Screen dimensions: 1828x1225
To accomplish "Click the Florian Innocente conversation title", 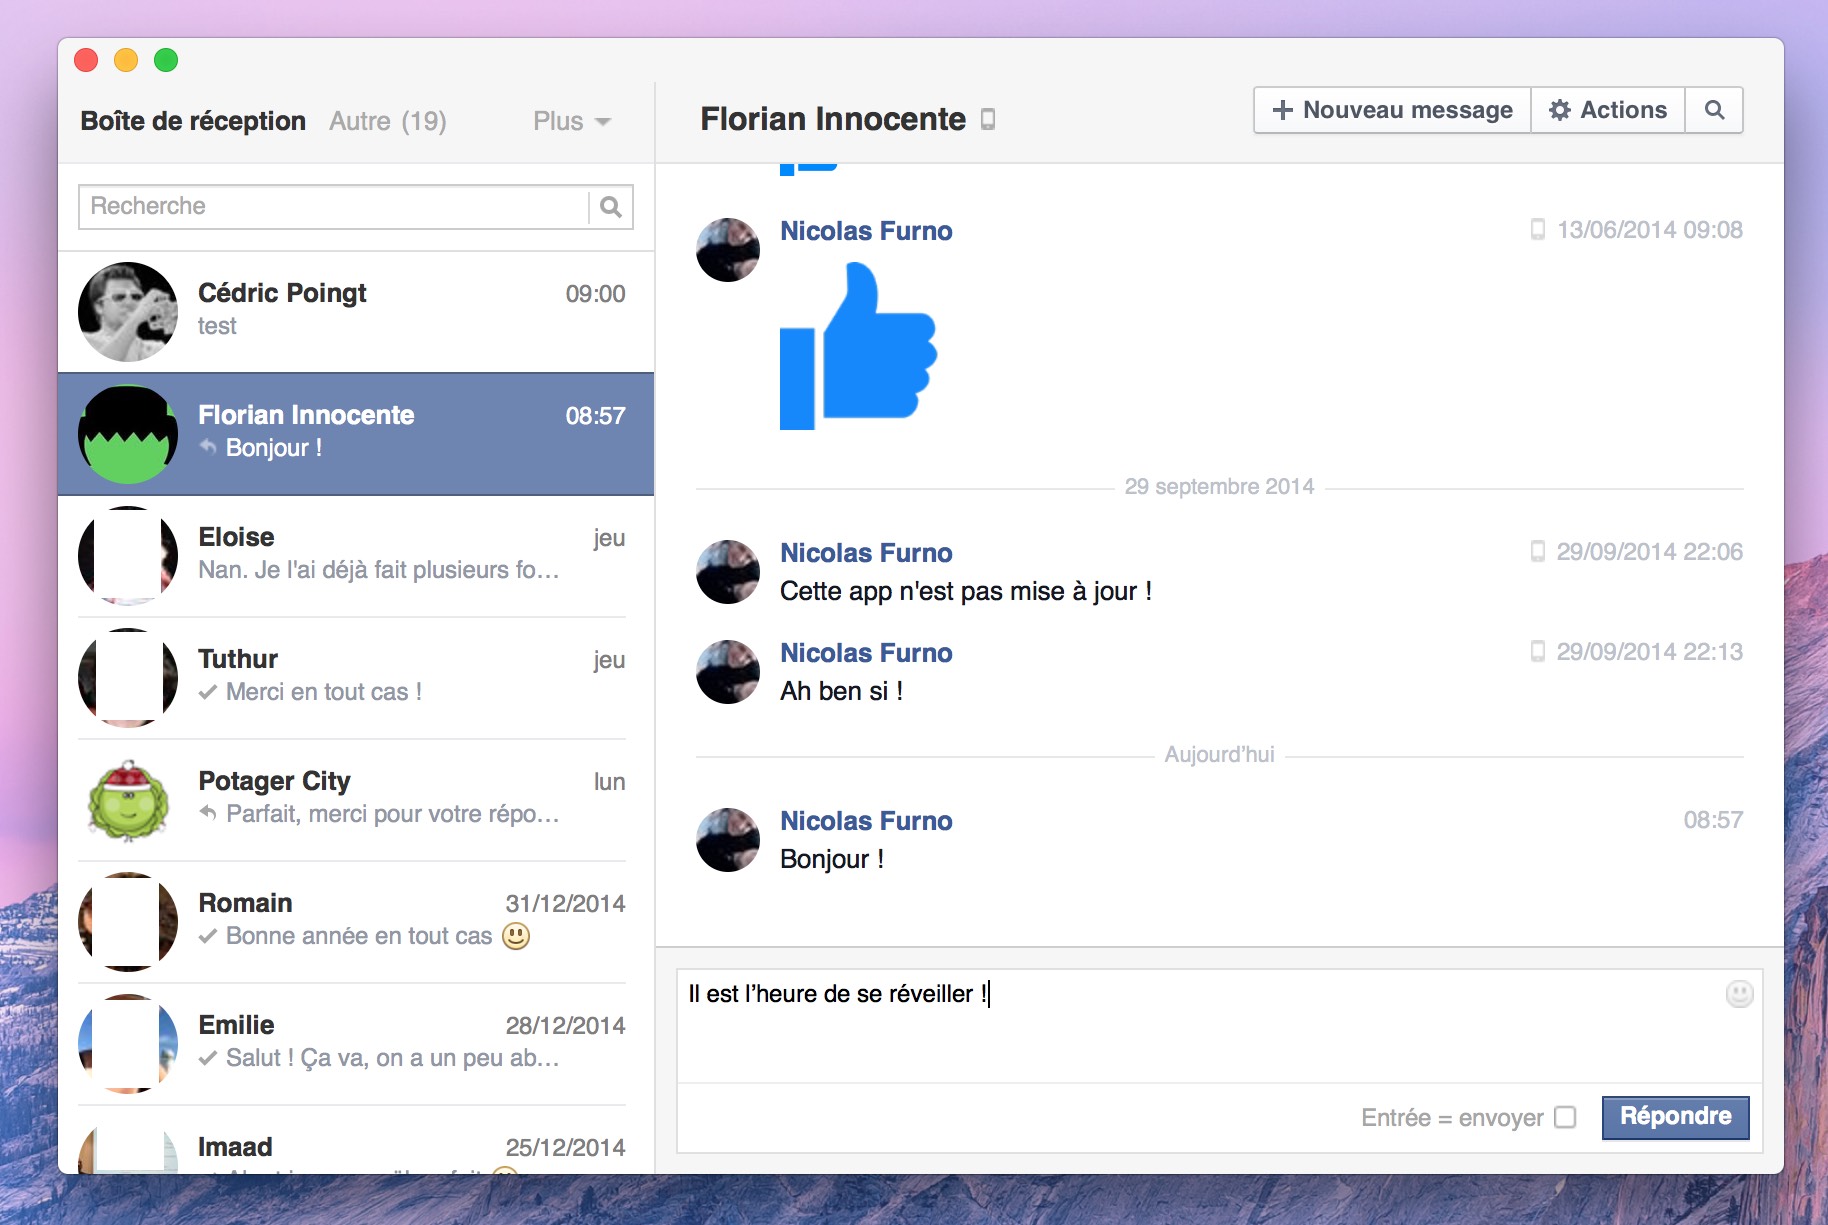I will pyautogui.click(x=833, y=119).
